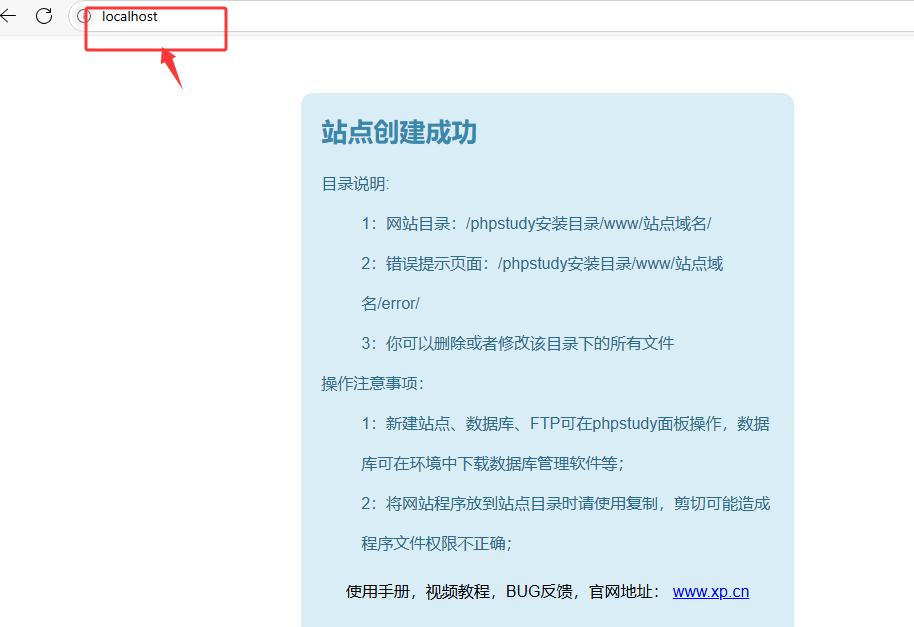Click the 错误提示页面 line

tap(542, 264)
